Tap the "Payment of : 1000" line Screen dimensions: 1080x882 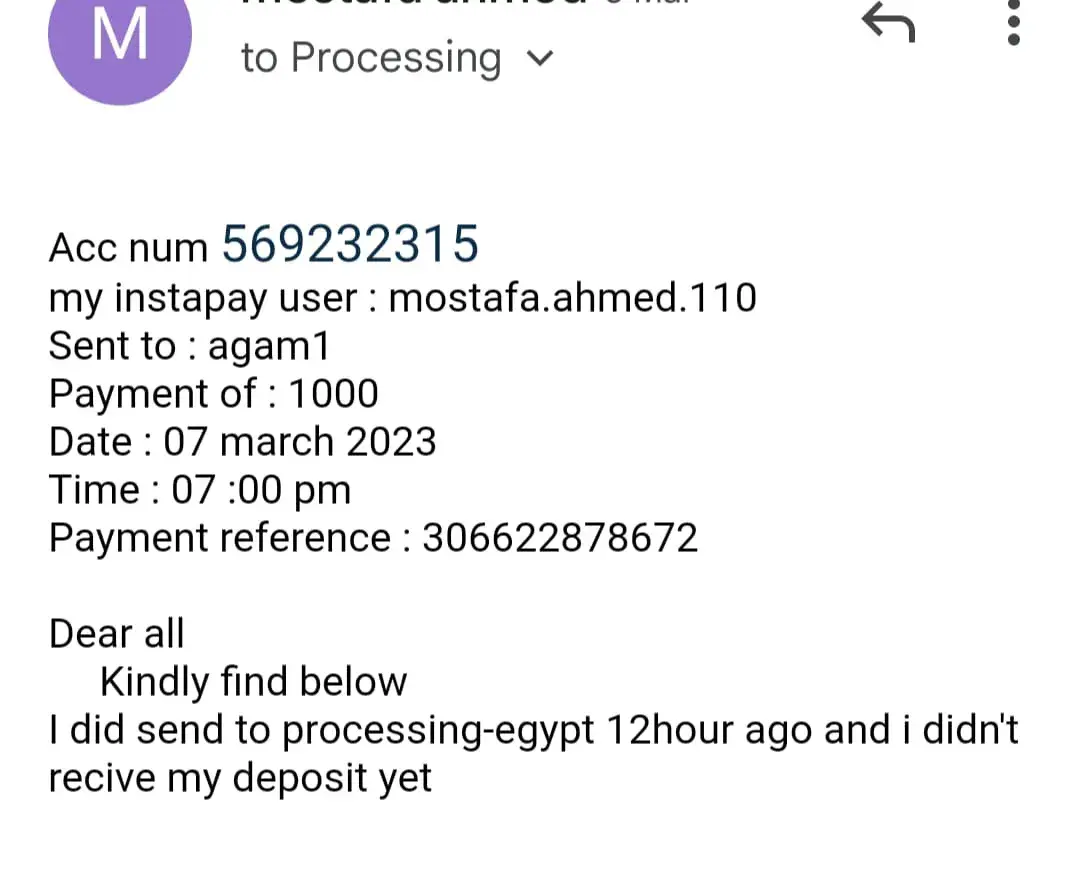tap(213, 394)
